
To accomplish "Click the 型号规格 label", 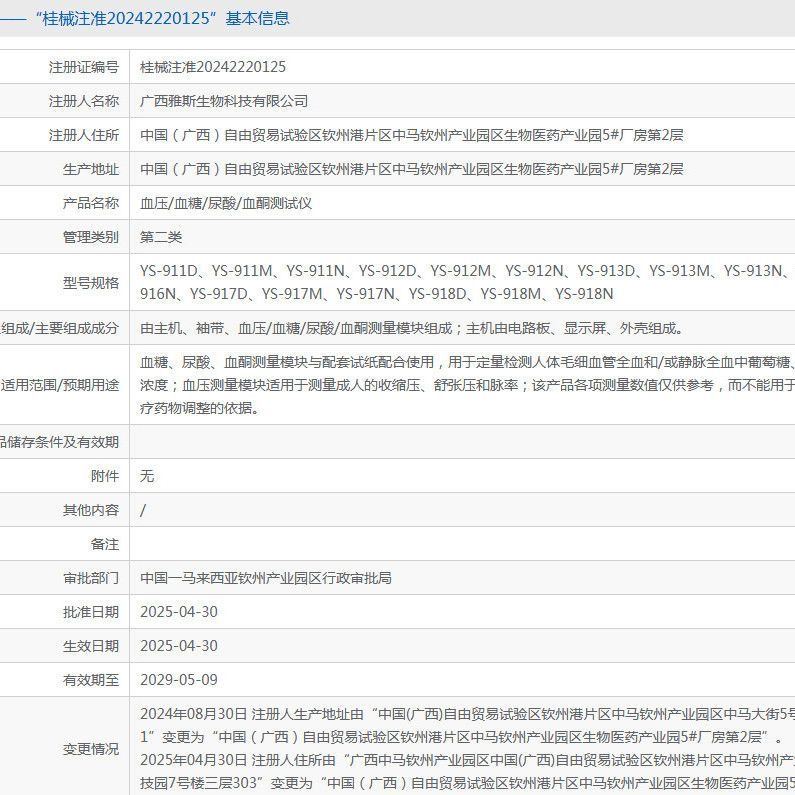I will coord(91,282).
